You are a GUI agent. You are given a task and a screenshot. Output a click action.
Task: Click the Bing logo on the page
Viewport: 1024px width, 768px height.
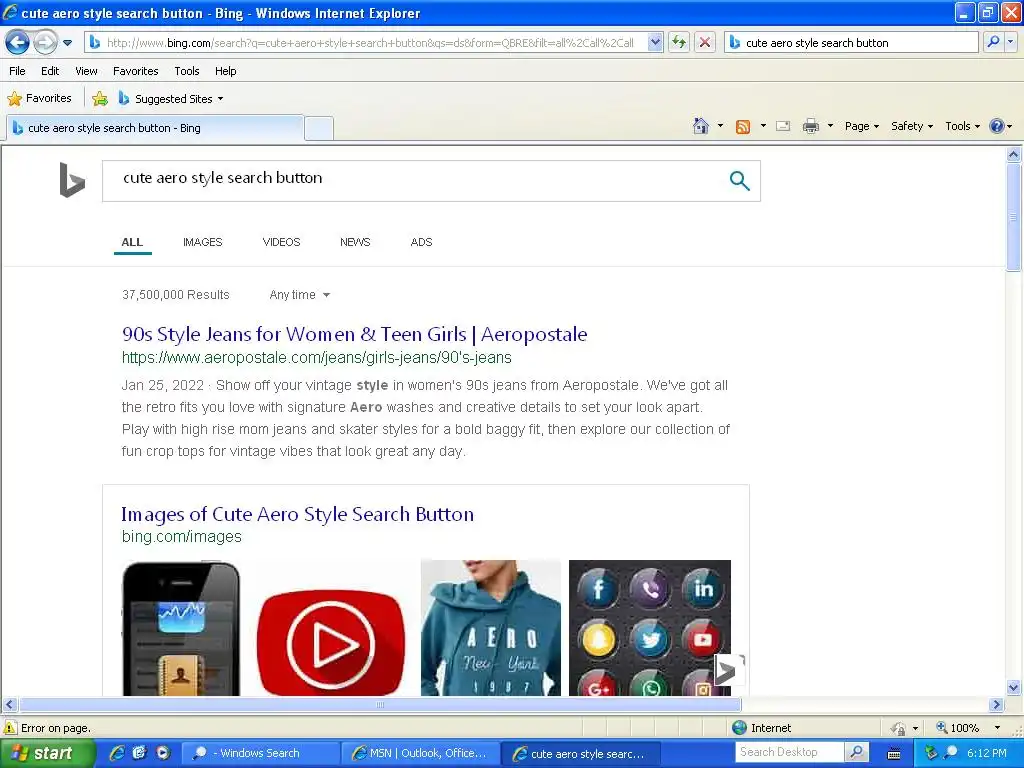pyautogui.click(x=72, y=180)
